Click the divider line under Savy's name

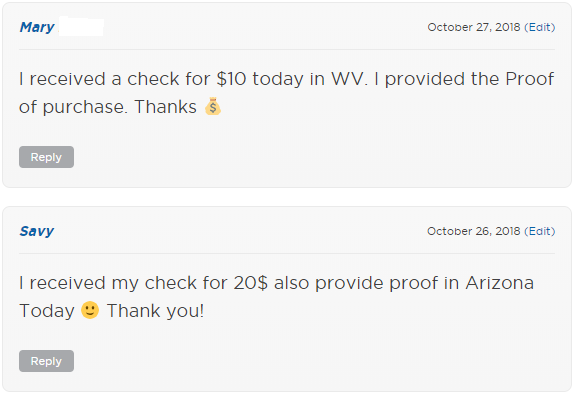pos(287,253)
